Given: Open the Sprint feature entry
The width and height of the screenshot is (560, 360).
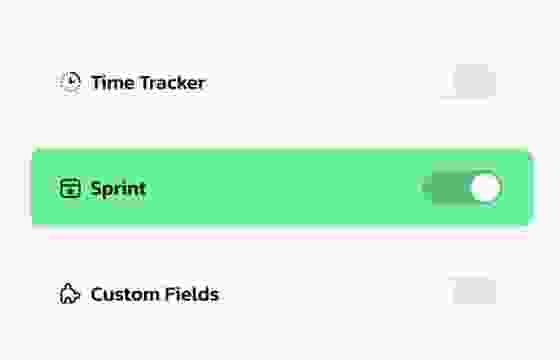Looking at the screenshot, I should (280, 188).
